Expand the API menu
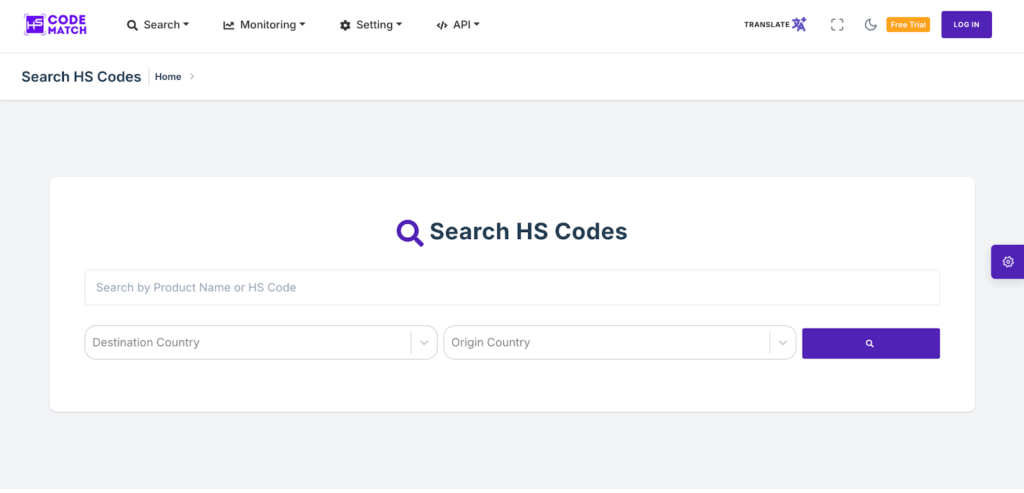1024x493 pixels. (x=458, y=25)
